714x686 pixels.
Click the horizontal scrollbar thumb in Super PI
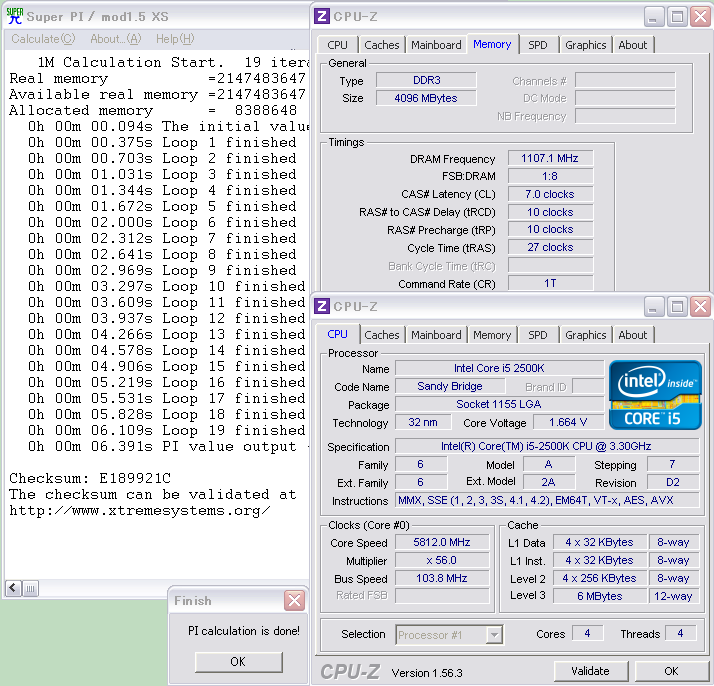coord(30,588)
